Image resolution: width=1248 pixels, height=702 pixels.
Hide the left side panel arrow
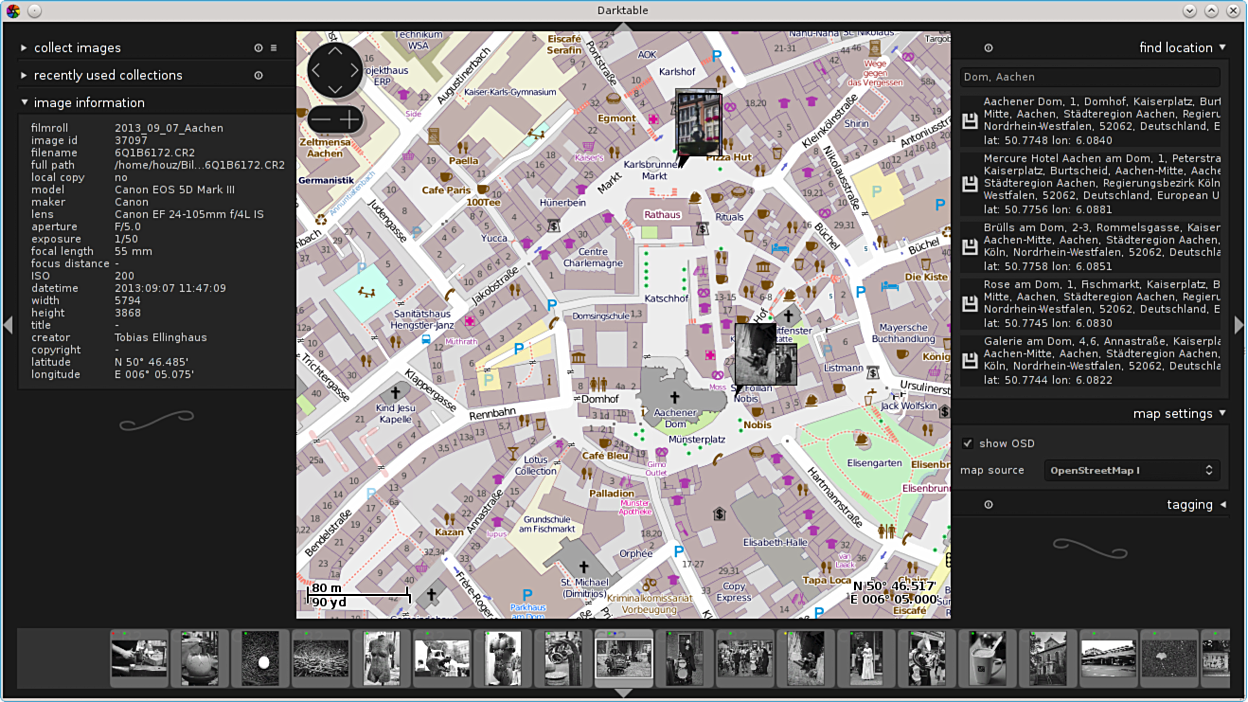click(x=8, y=325)
